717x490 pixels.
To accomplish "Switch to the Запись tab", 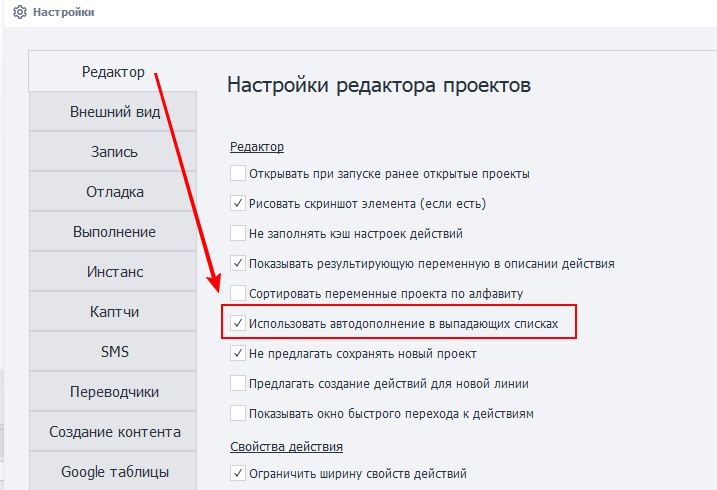I will 113,152.
